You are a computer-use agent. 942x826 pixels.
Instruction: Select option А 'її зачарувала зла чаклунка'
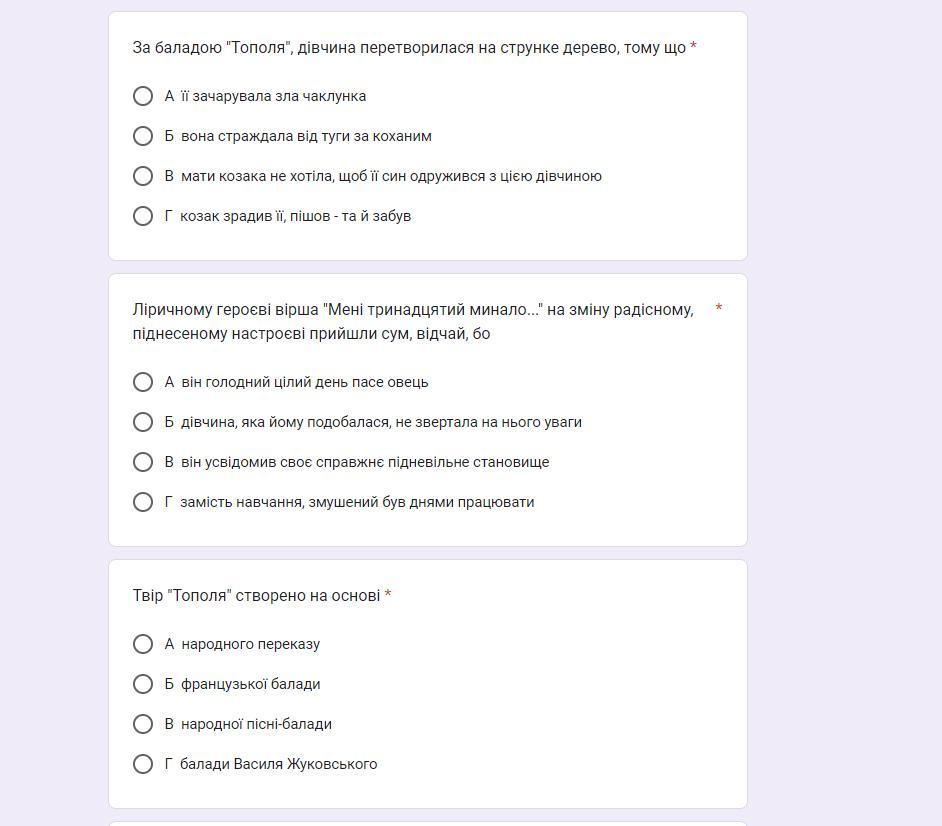tap(143, 96)
